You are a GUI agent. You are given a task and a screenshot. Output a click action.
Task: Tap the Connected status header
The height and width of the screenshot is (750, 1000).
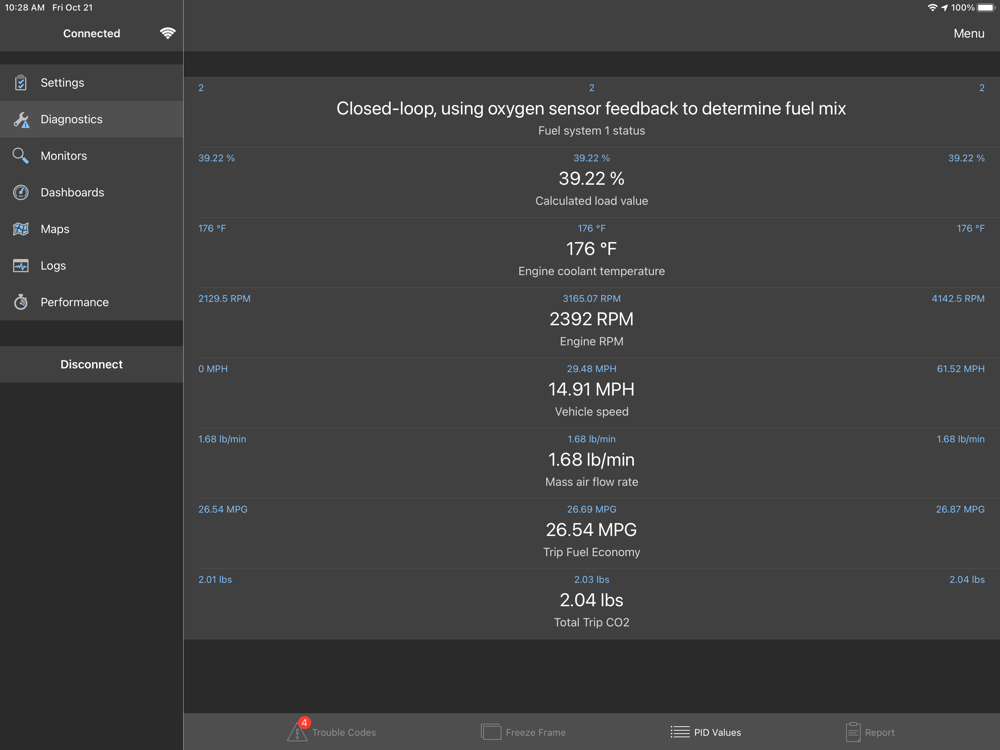[91, 33]
